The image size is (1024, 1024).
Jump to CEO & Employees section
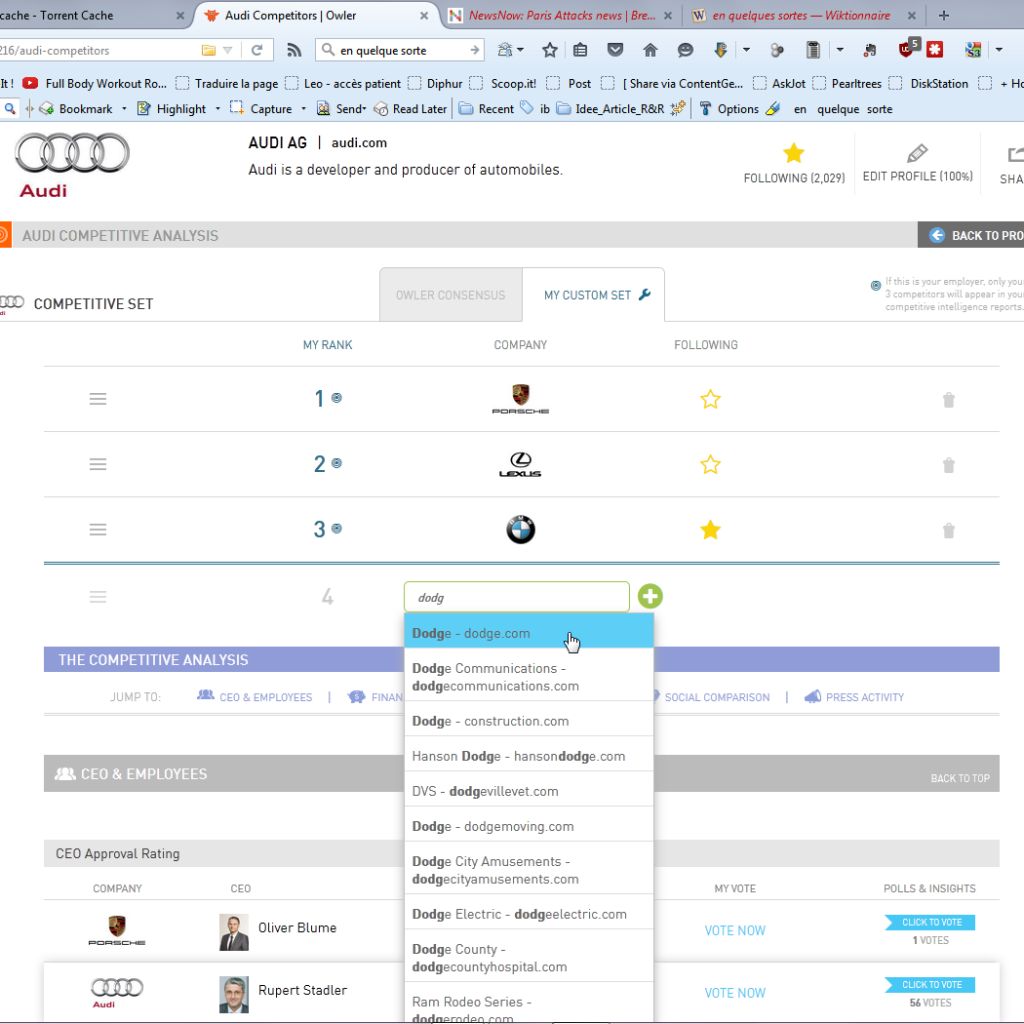pos(255,697)
